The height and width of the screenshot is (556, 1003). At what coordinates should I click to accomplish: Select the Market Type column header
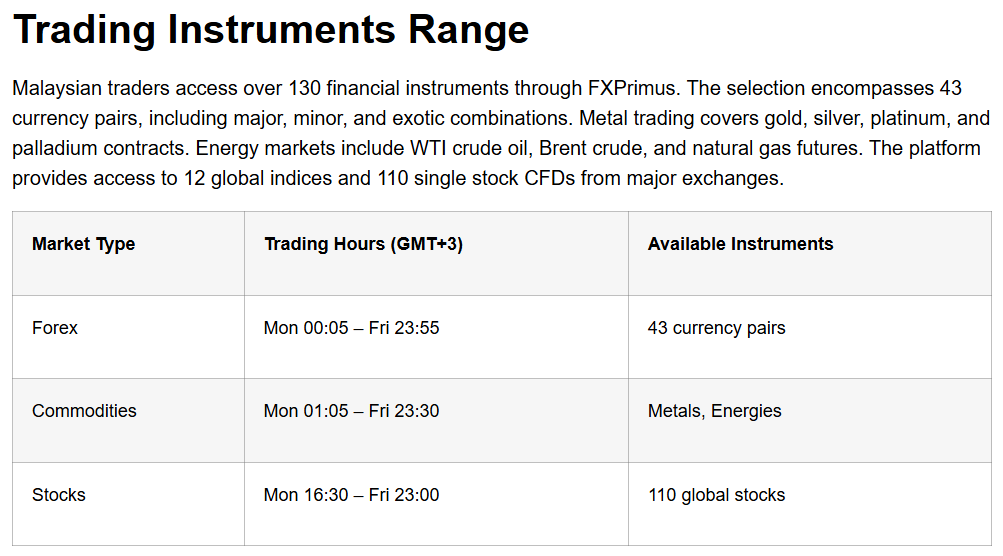click(83, 244)
